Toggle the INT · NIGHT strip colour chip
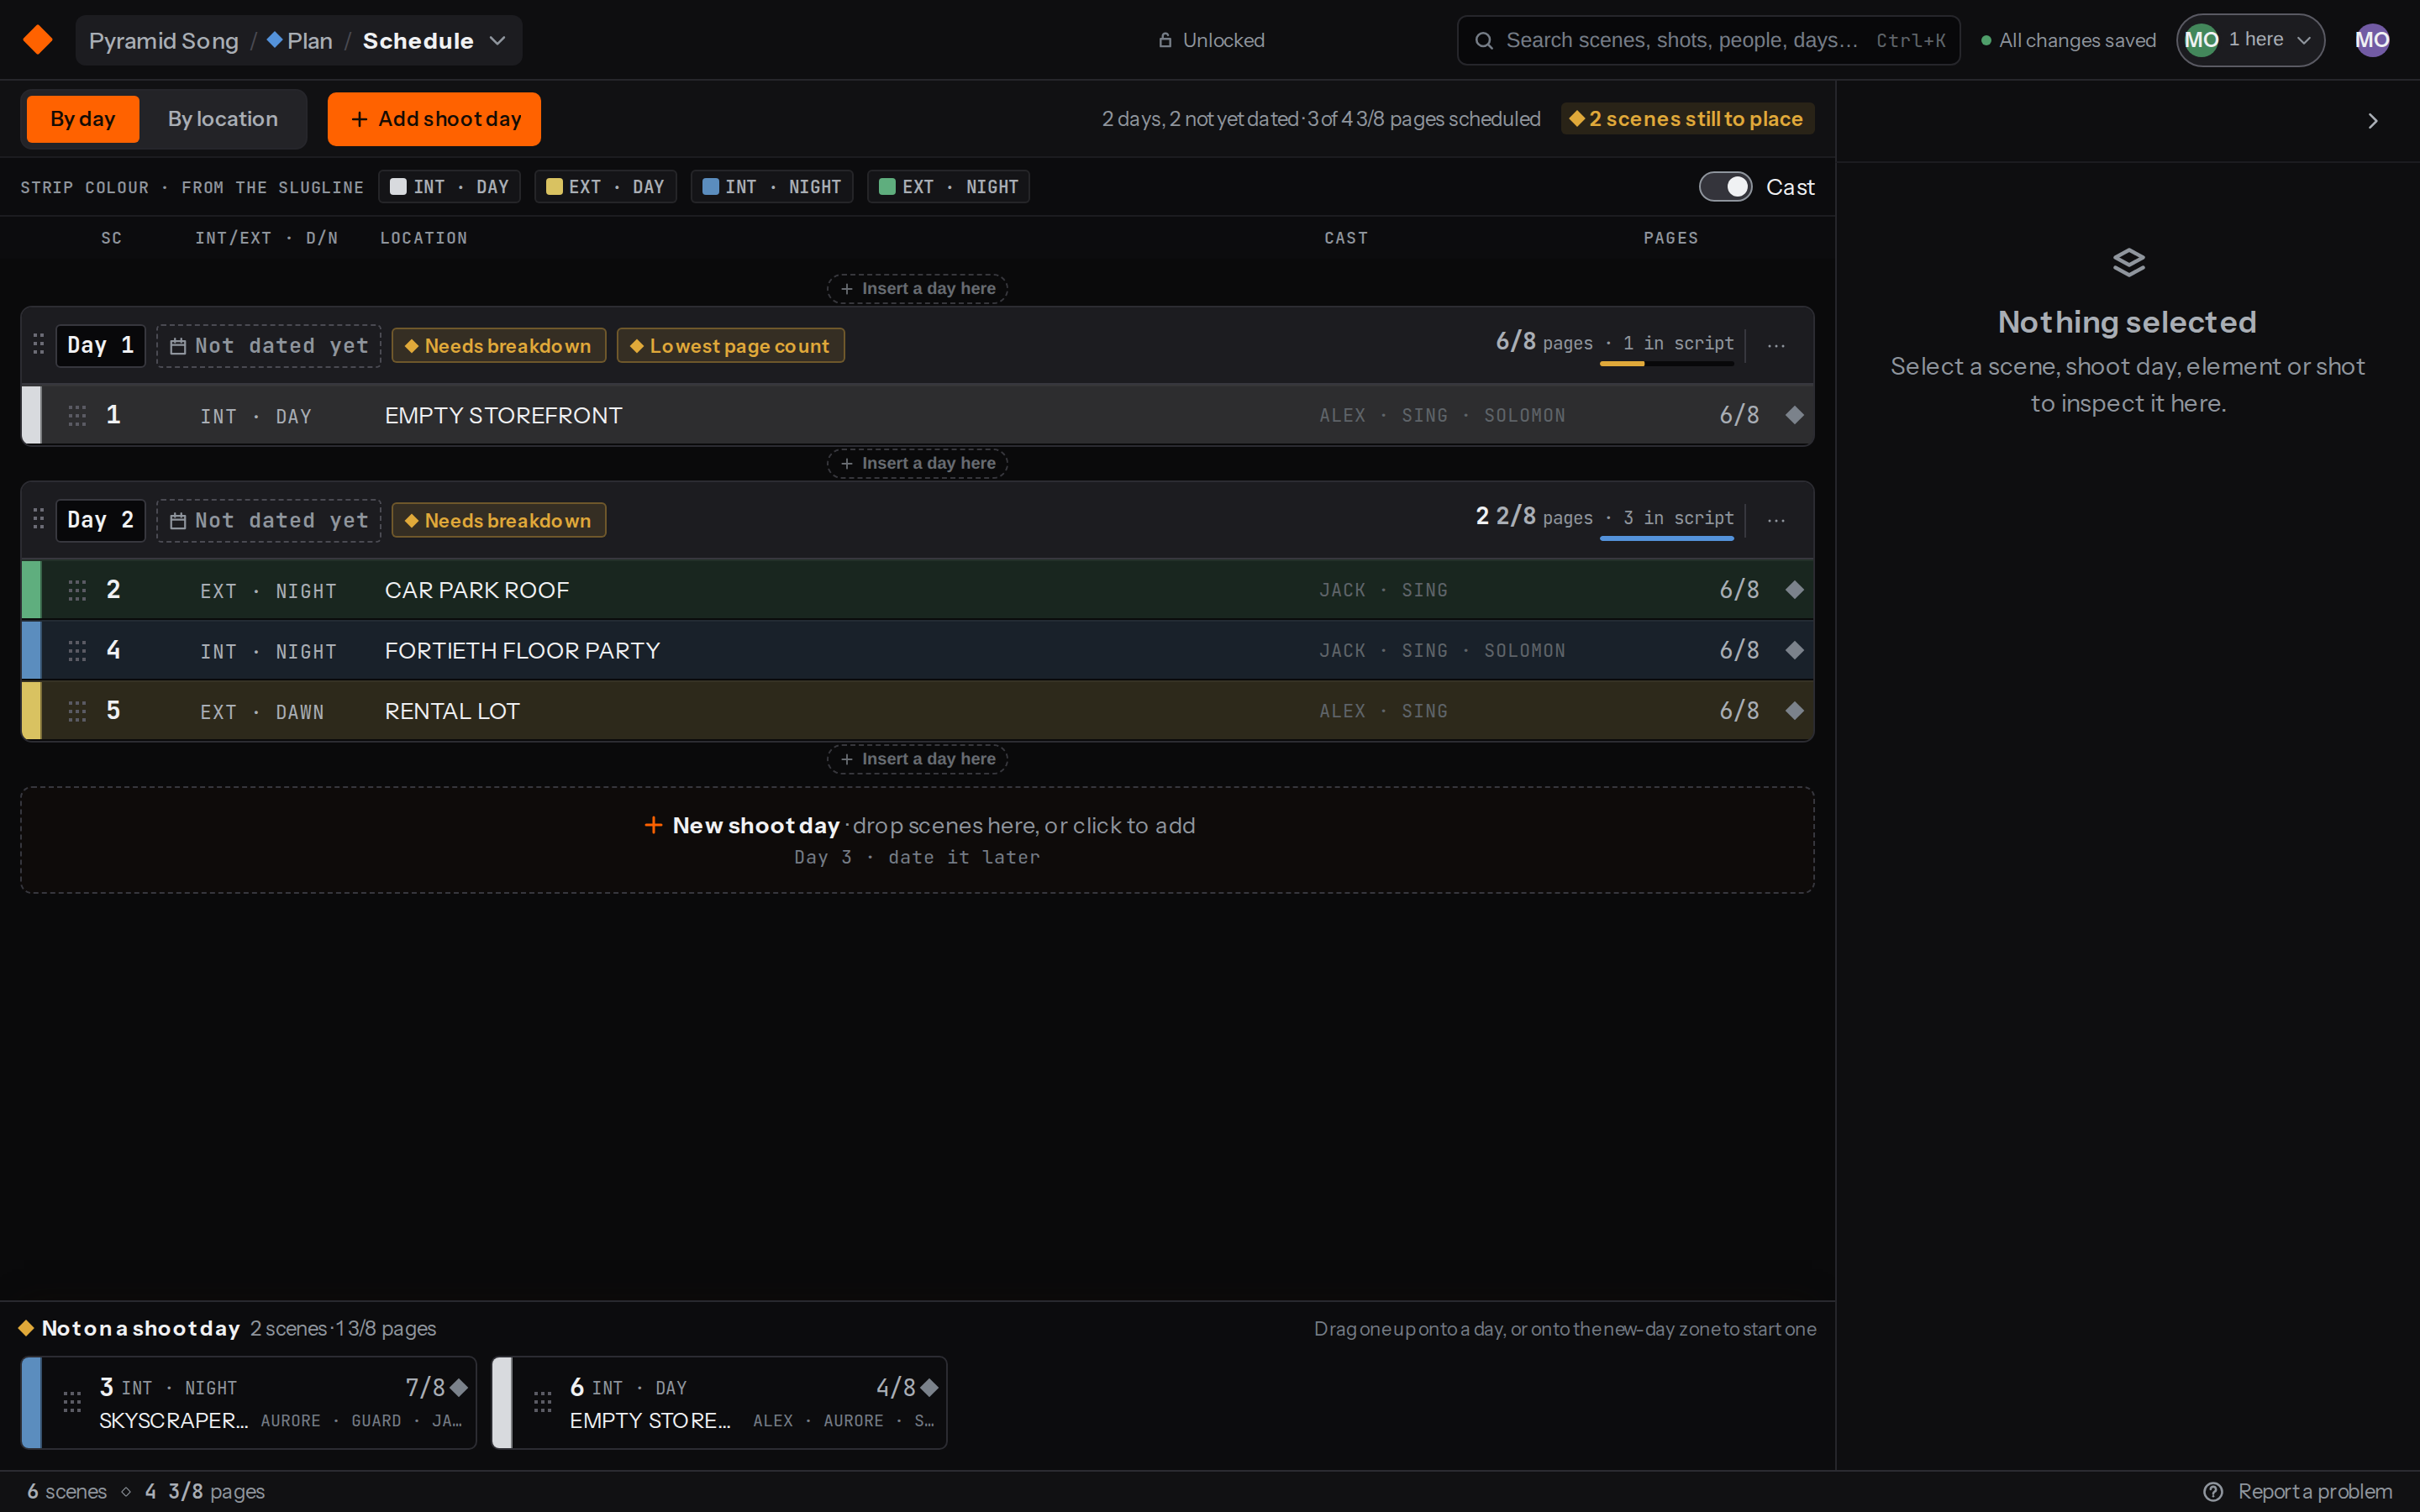Image resolution: width=2420 pixels, height=1512 pixels. [771, 187]
